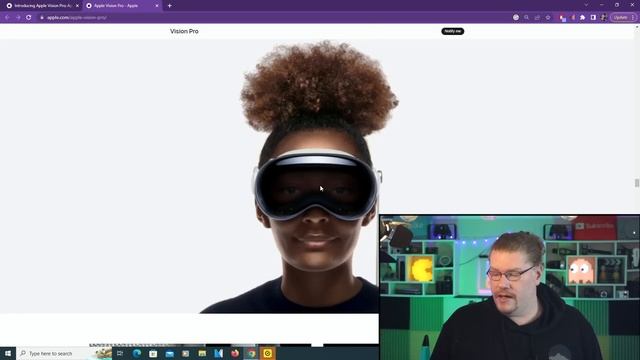Open the yellow circle app on taskbar
Image resolution: width=640 pixels, height=360 pixels.
[268, 353]
